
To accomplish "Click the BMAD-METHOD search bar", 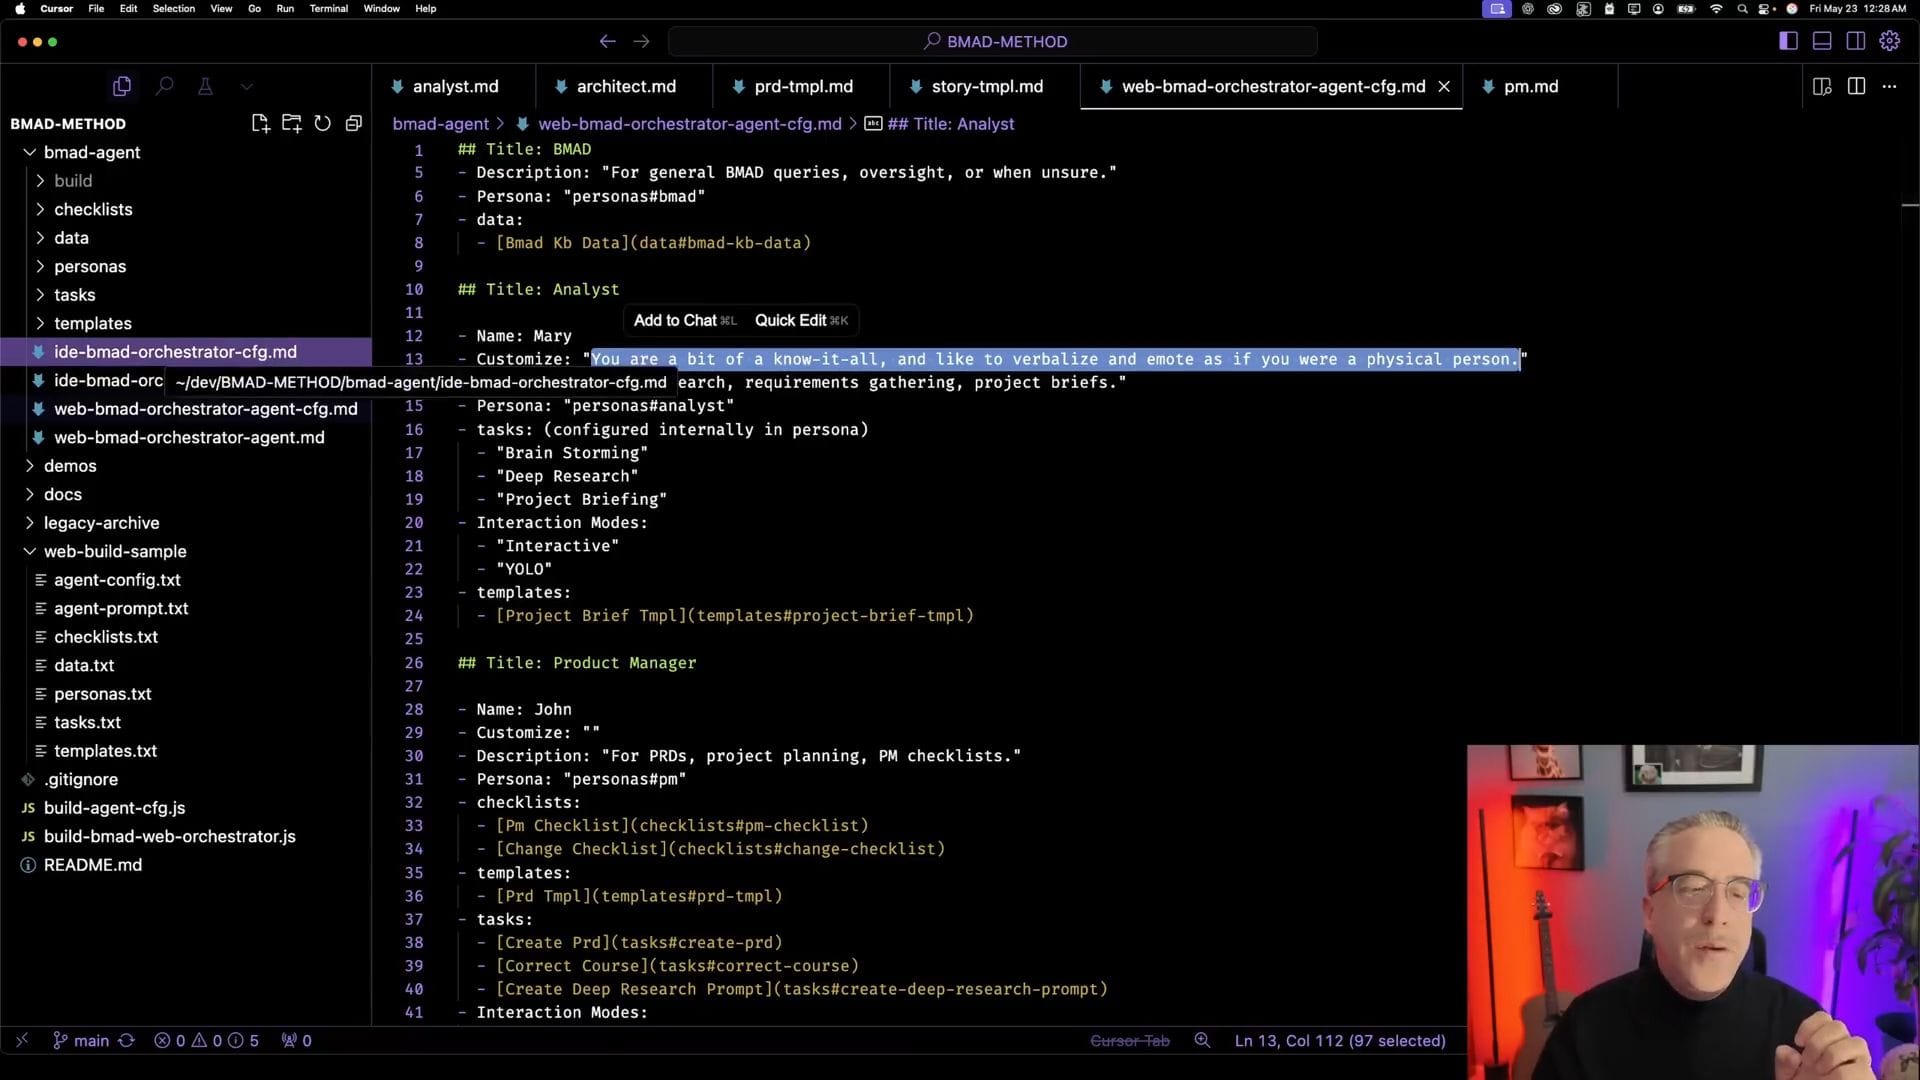I will coord(994,41).
